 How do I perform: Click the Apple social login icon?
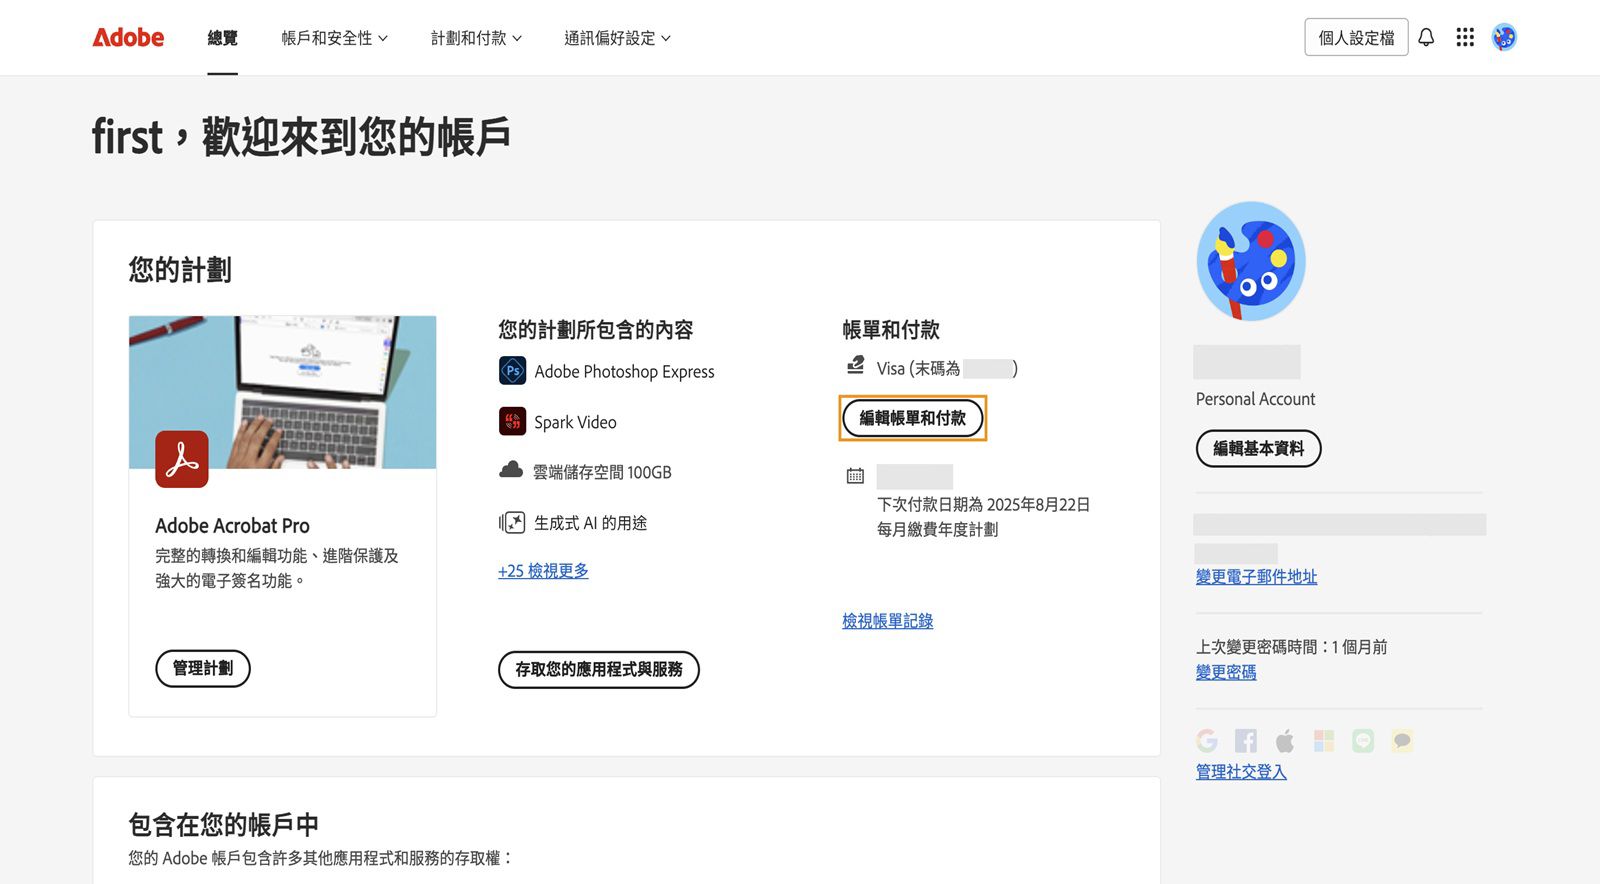pos(1285,740)
